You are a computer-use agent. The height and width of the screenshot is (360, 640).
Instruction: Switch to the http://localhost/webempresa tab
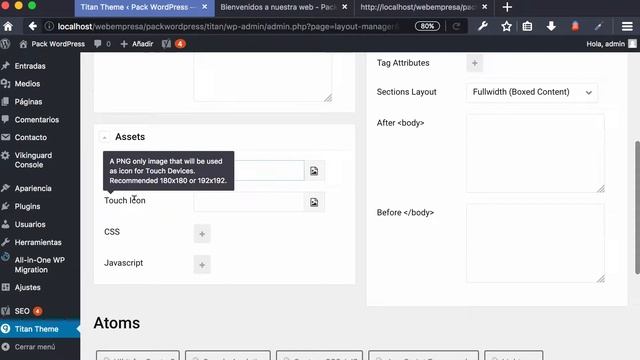(x=418, y=7)
